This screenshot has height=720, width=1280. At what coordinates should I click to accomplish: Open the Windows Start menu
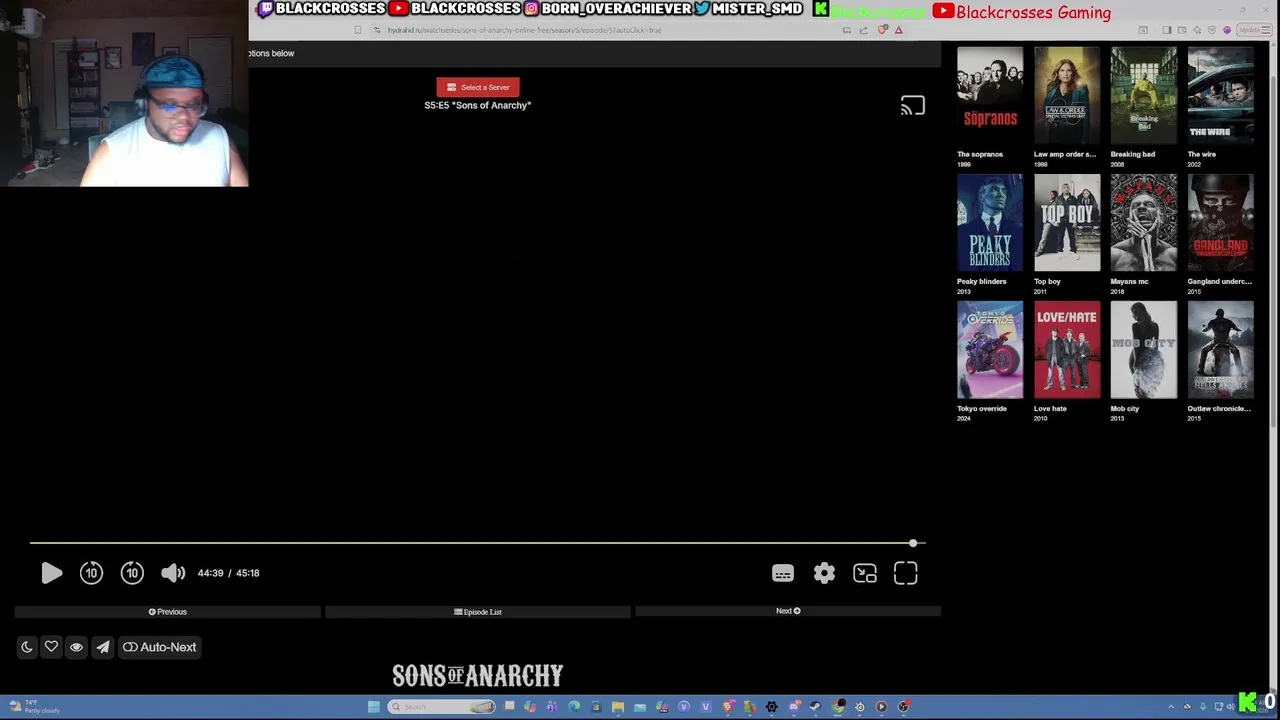[373, 707]
